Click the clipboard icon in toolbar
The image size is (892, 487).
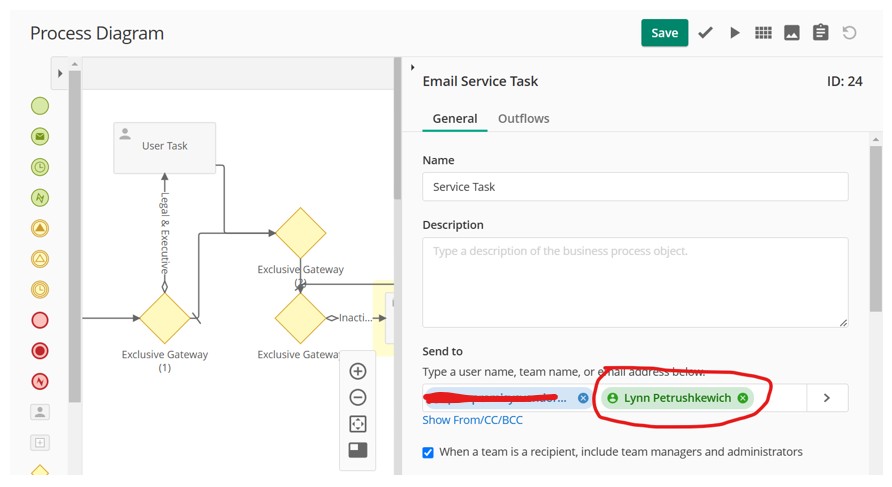click(821, 33)
